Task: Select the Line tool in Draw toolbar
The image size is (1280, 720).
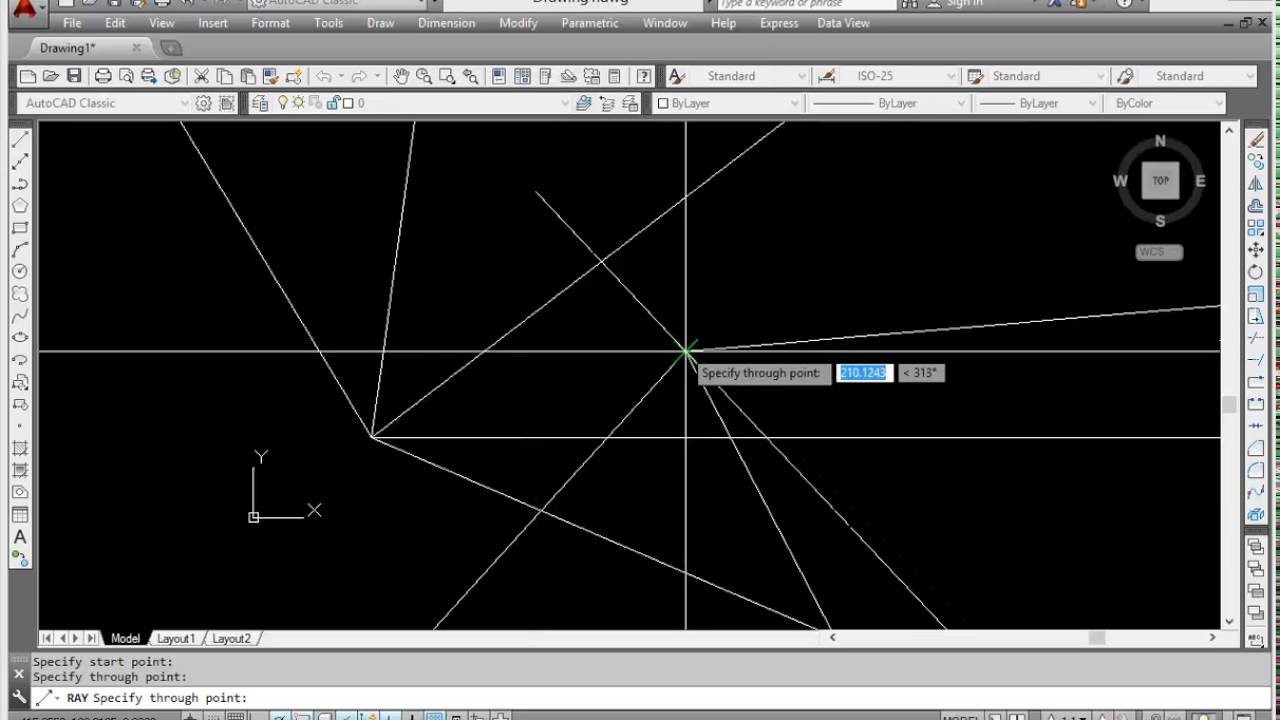Action: point(20,139)
